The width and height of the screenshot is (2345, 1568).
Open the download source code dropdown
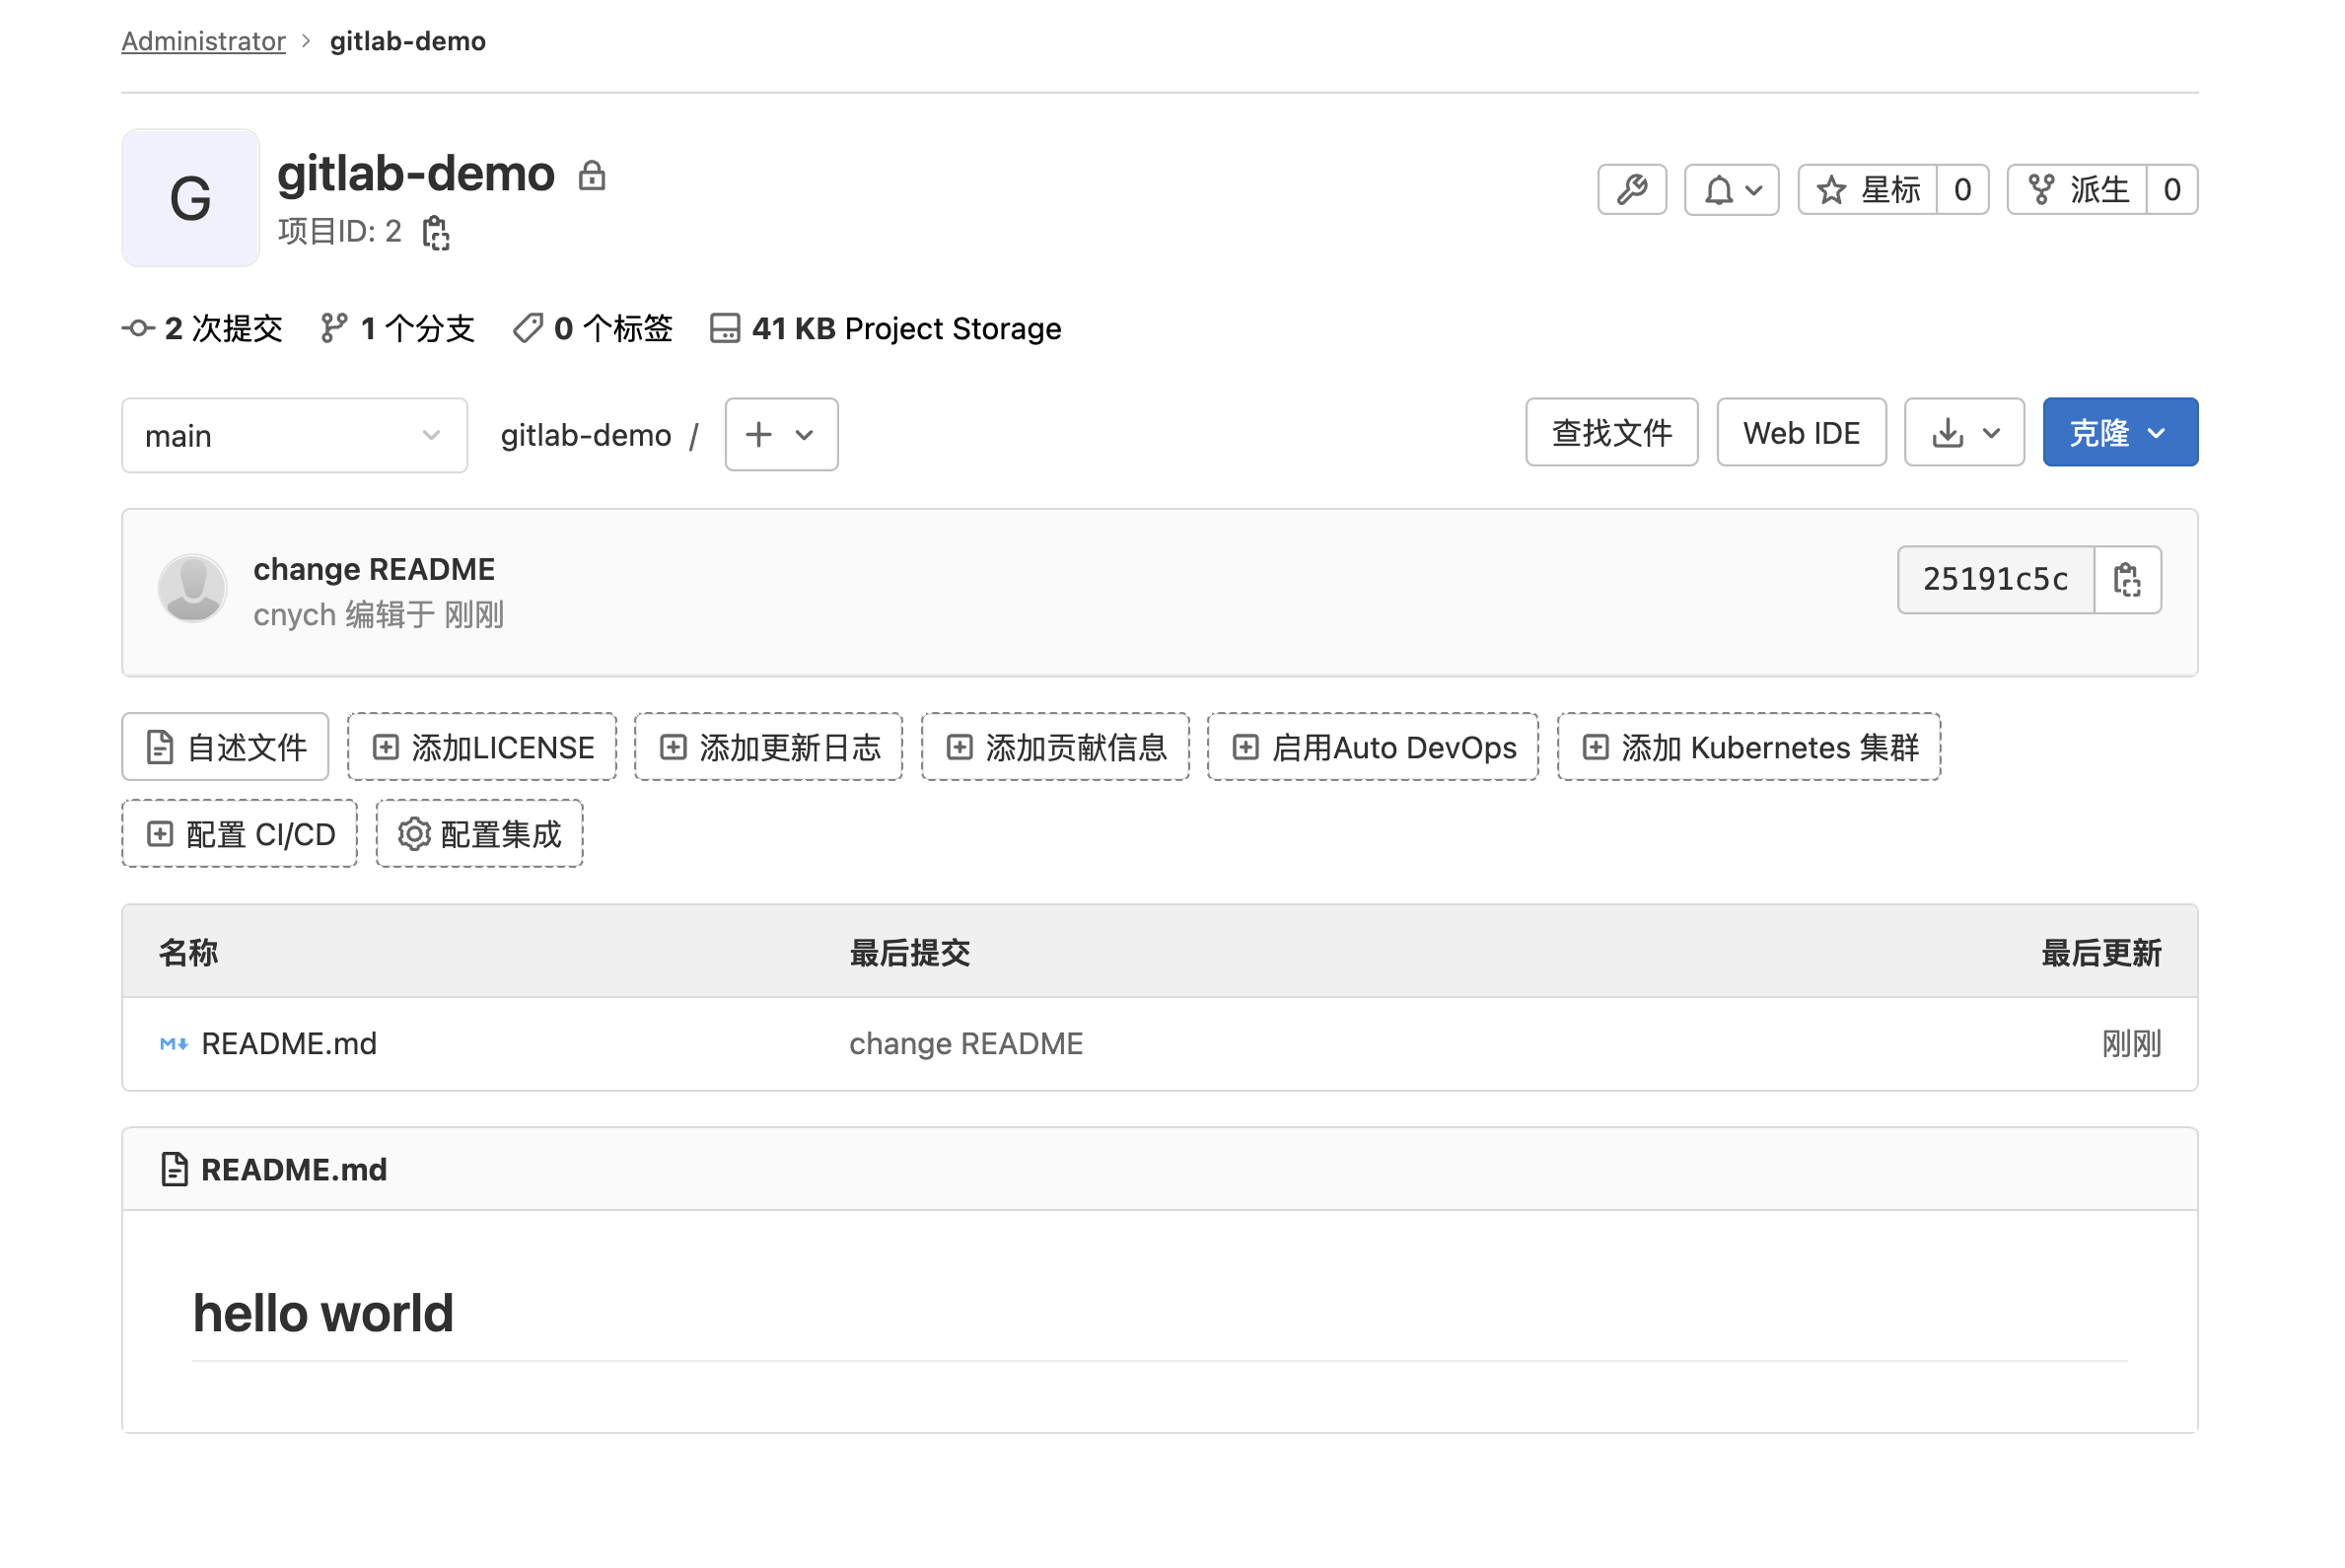1964,432
